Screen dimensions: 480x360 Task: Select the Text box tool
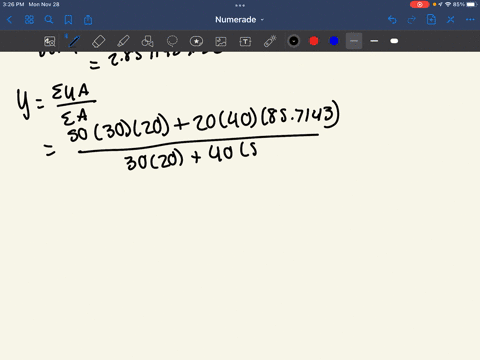[245, 41]
